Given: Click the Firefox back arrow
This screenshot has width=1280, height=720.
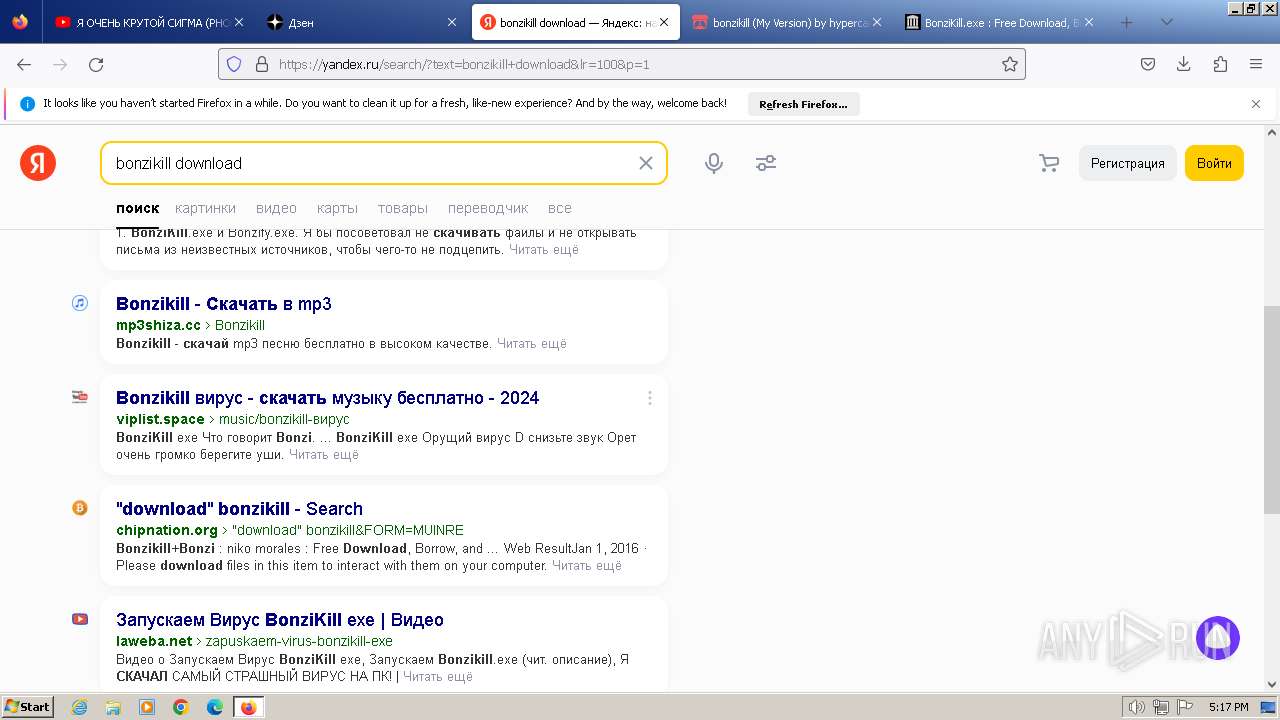Looking at the screenshot, I should pos(24,64).
